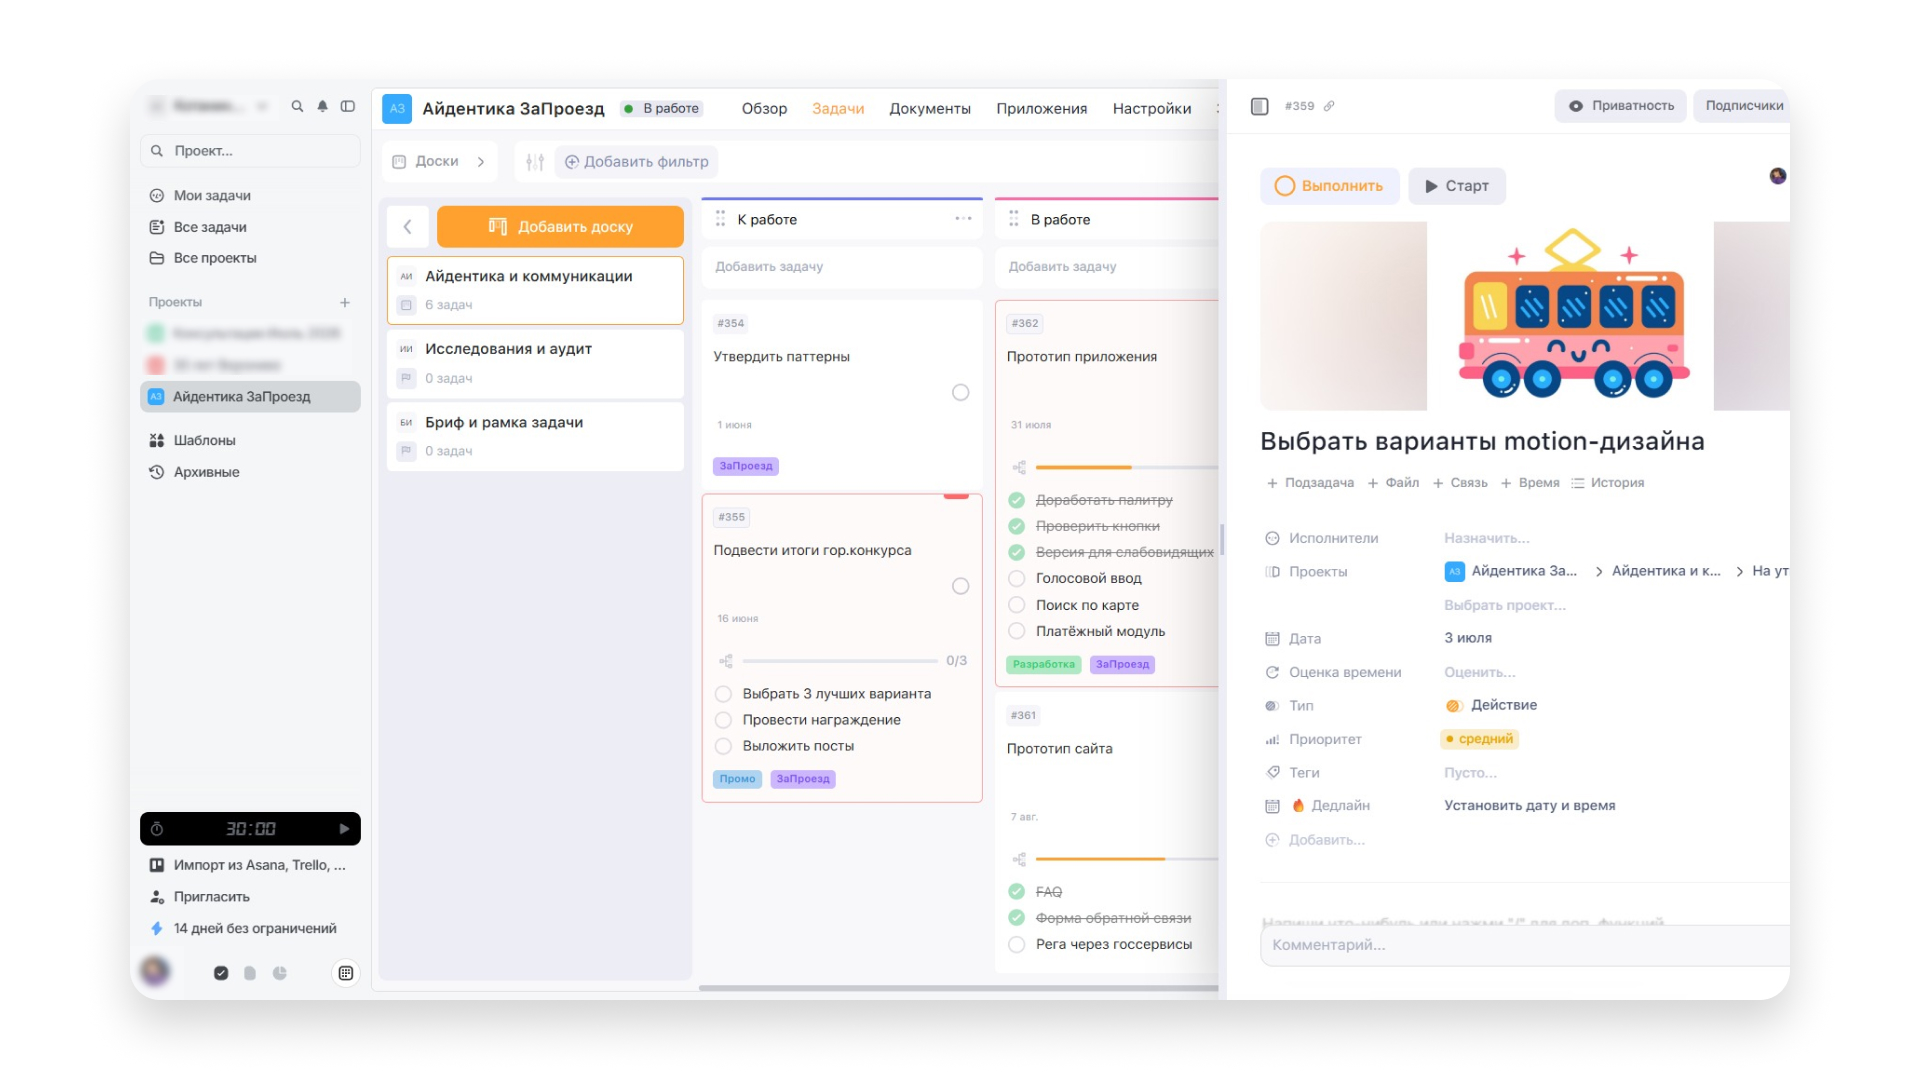The height and width of the screenshot is (1080, 1920).
Task: Check subtask Рега через госсервисы
Action: (1017, 944)
